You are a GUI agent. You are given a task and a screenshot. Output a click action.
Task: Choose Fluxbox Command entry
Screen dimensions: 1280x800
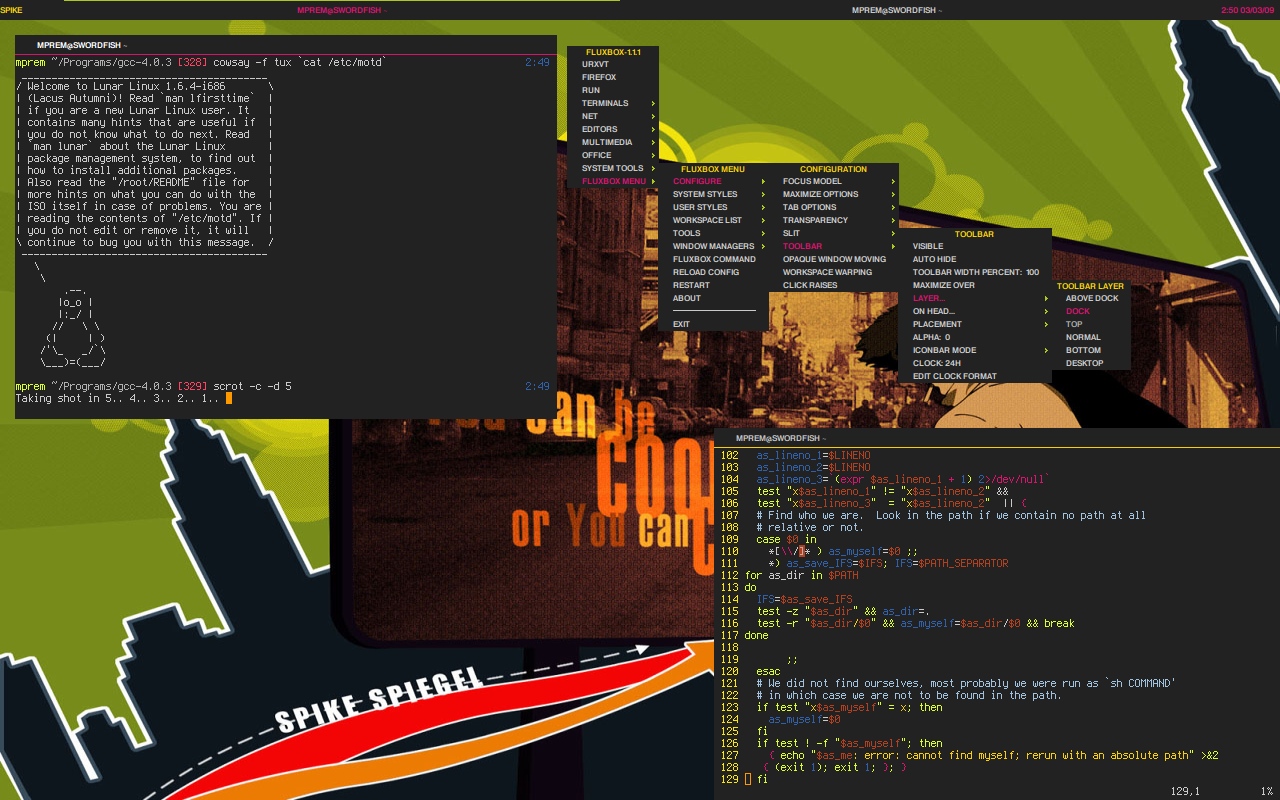click(714, 259)
